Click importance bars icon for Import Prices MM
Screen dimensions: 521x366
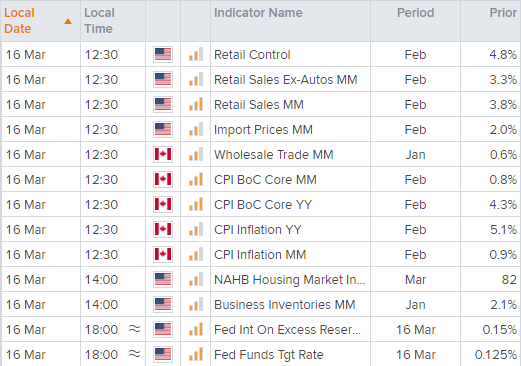coord(196,129)
